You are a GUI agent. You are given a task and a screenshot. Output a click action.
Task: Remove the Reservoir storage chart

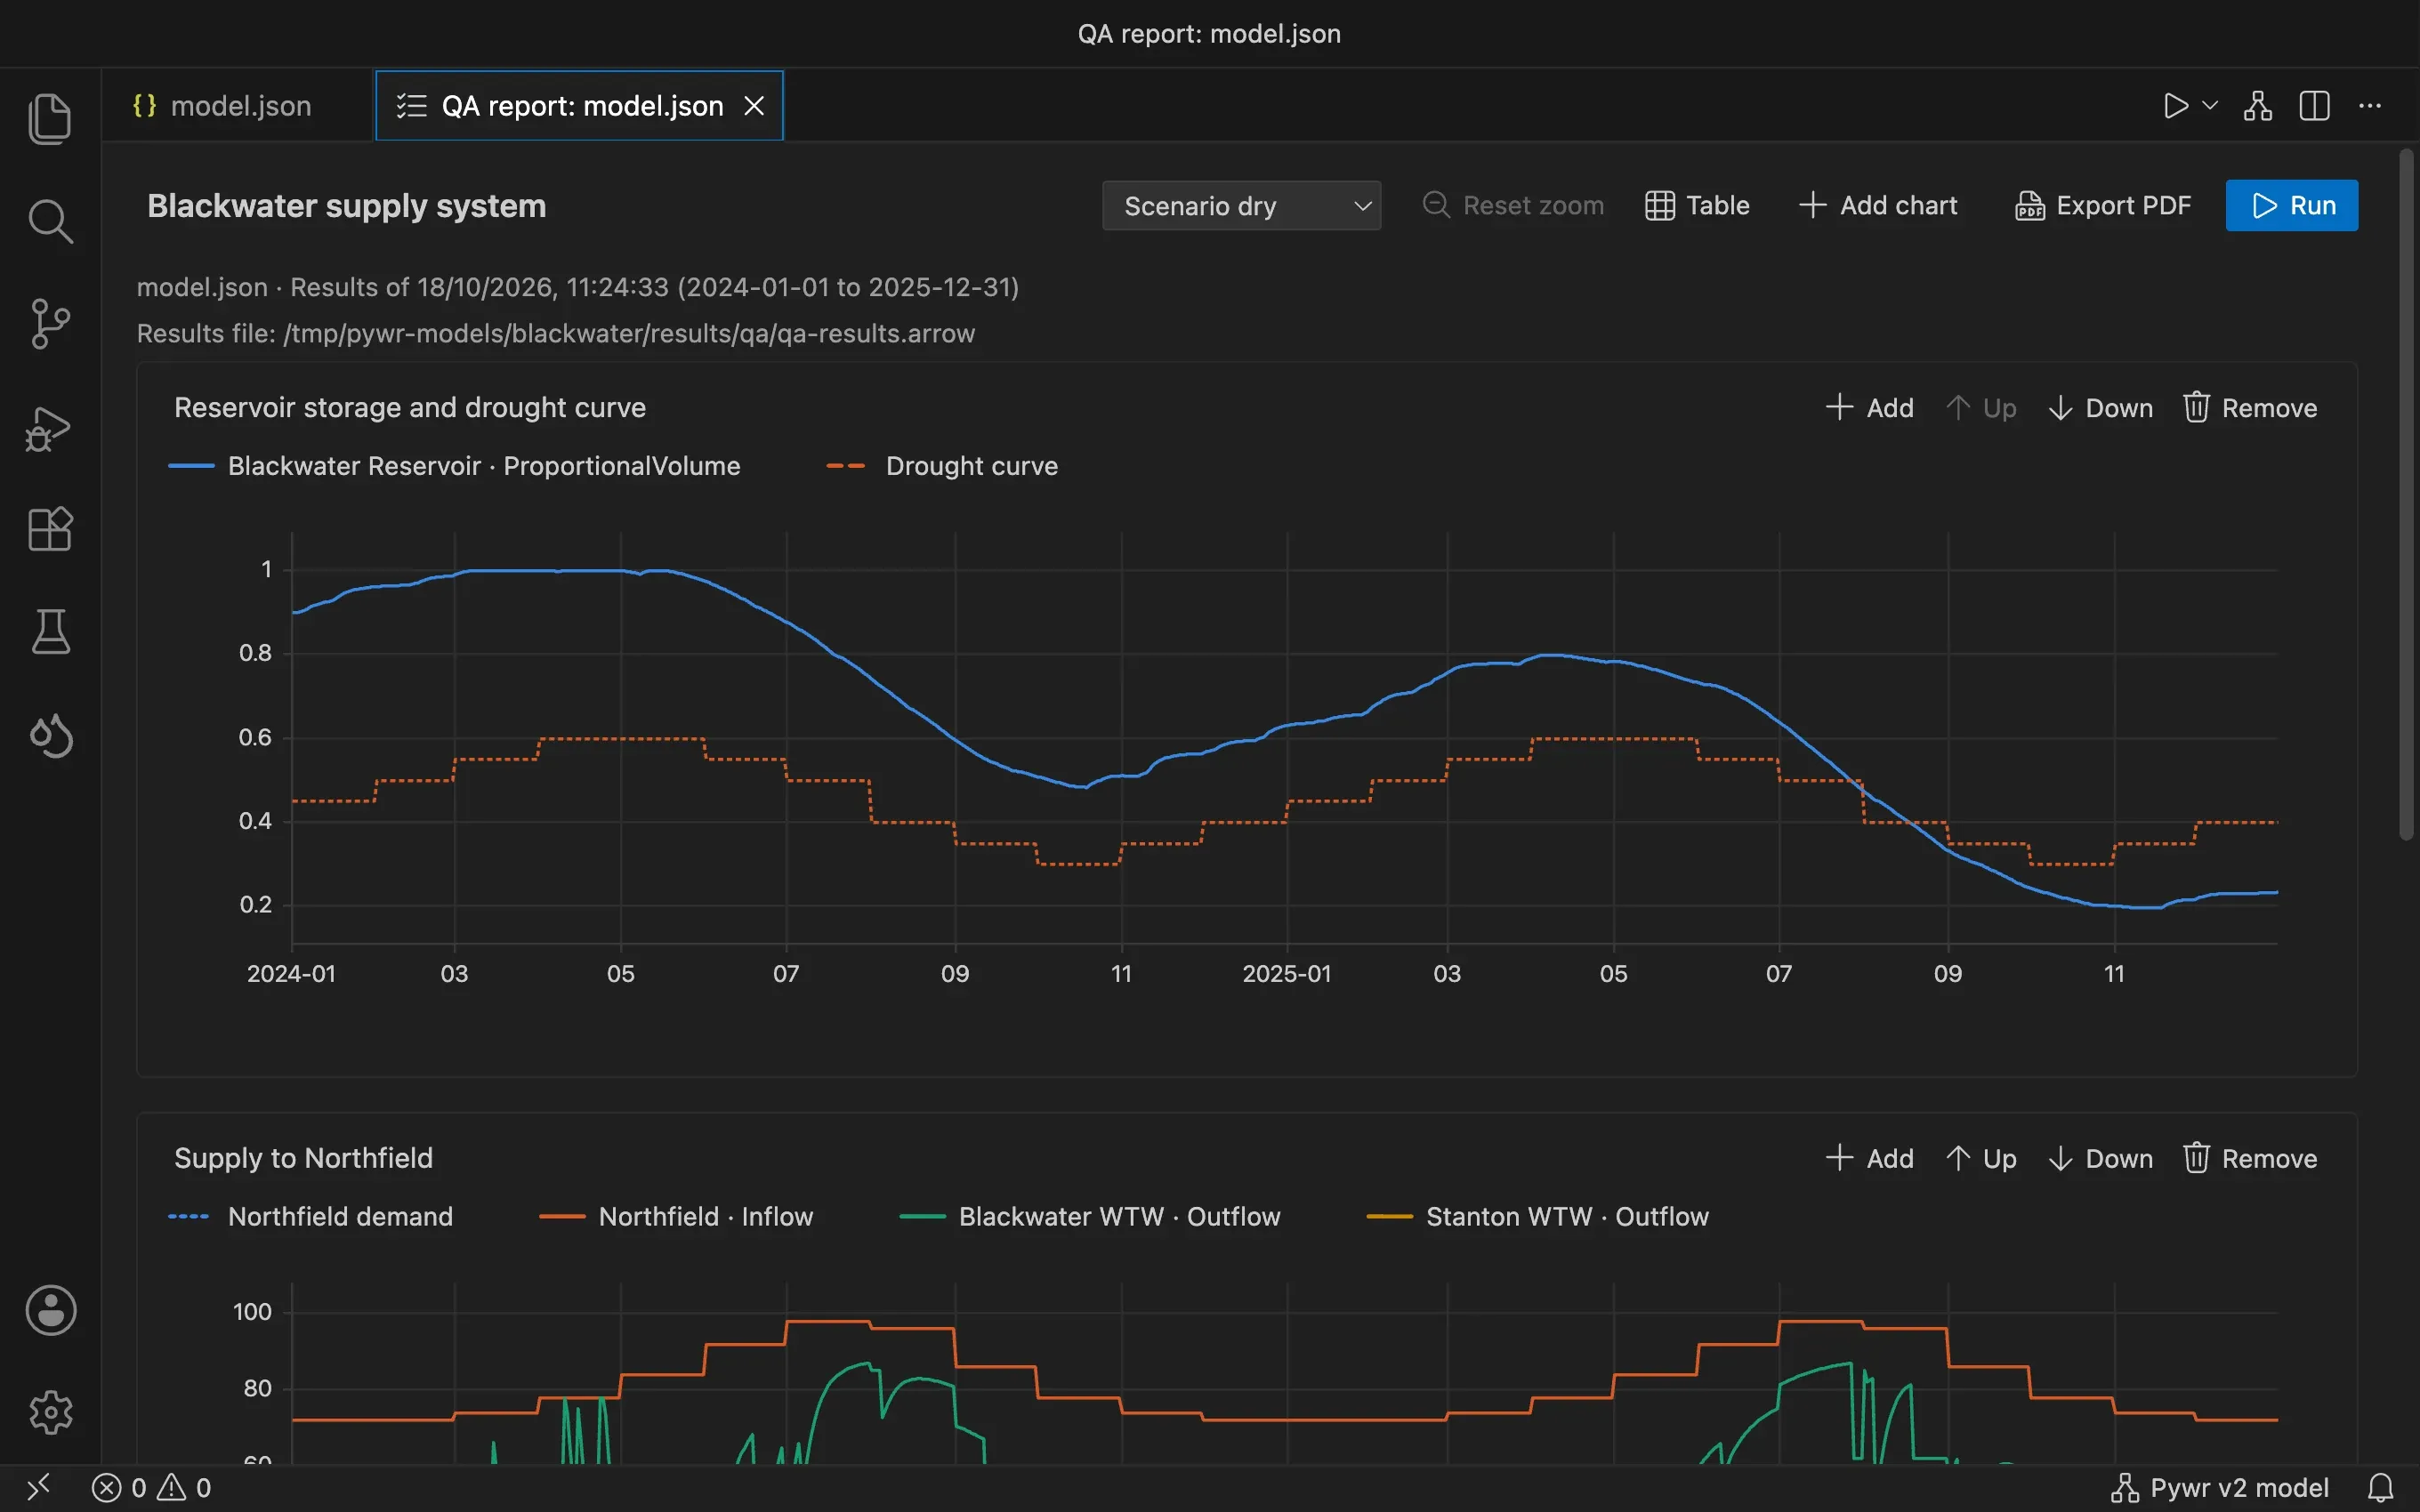(x=2250, y=408)
